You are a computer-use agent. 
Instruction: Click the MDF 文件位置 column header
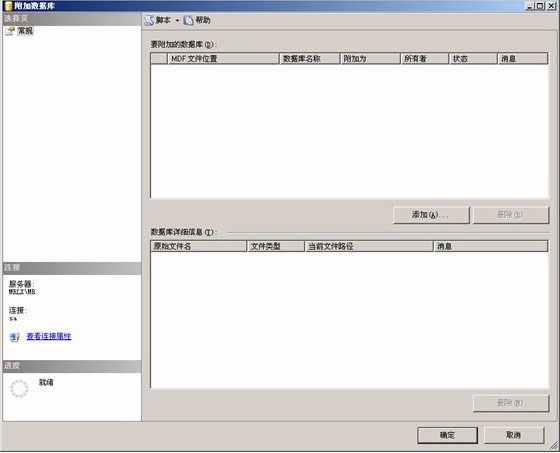[x=223, y=59]
